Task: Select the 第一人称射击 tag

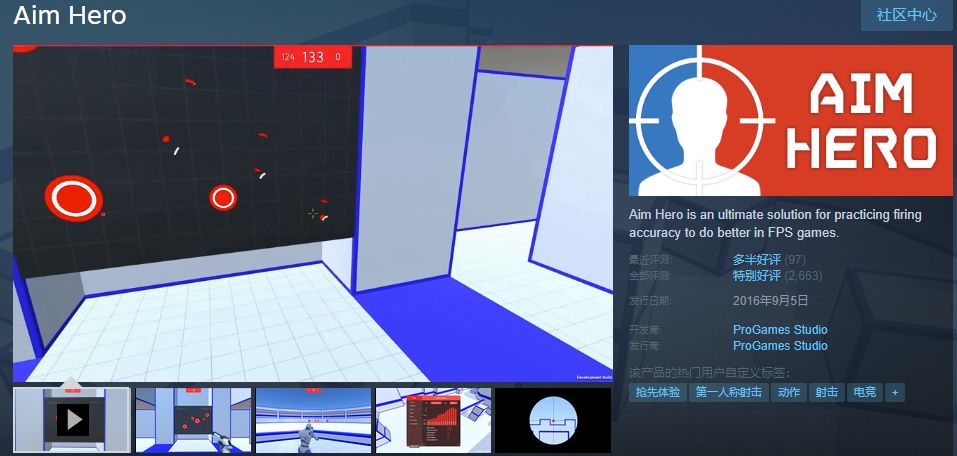Action: (x=729, y=393)
